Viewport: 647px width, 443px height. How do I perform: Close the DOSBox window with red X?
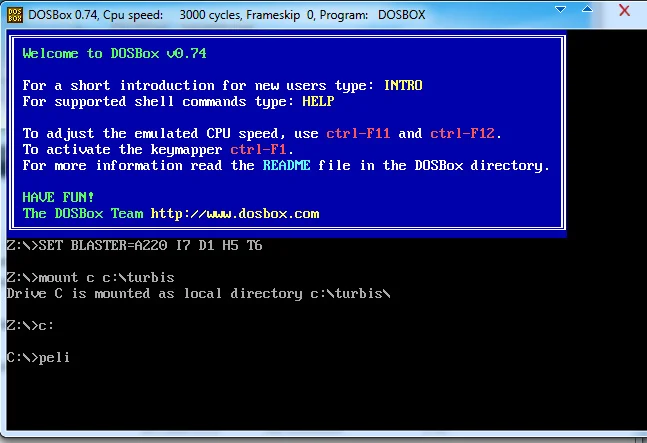pyautogui.click(x=624, y=10)
